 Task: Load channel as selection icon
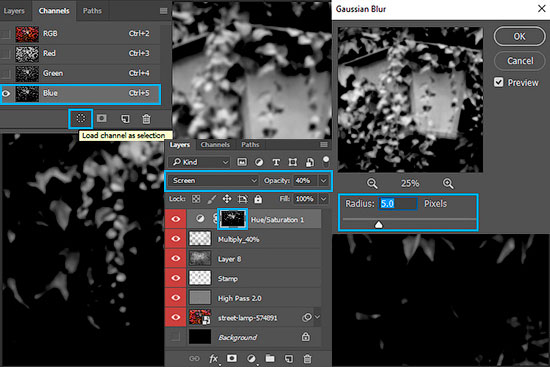click(81, 118)
